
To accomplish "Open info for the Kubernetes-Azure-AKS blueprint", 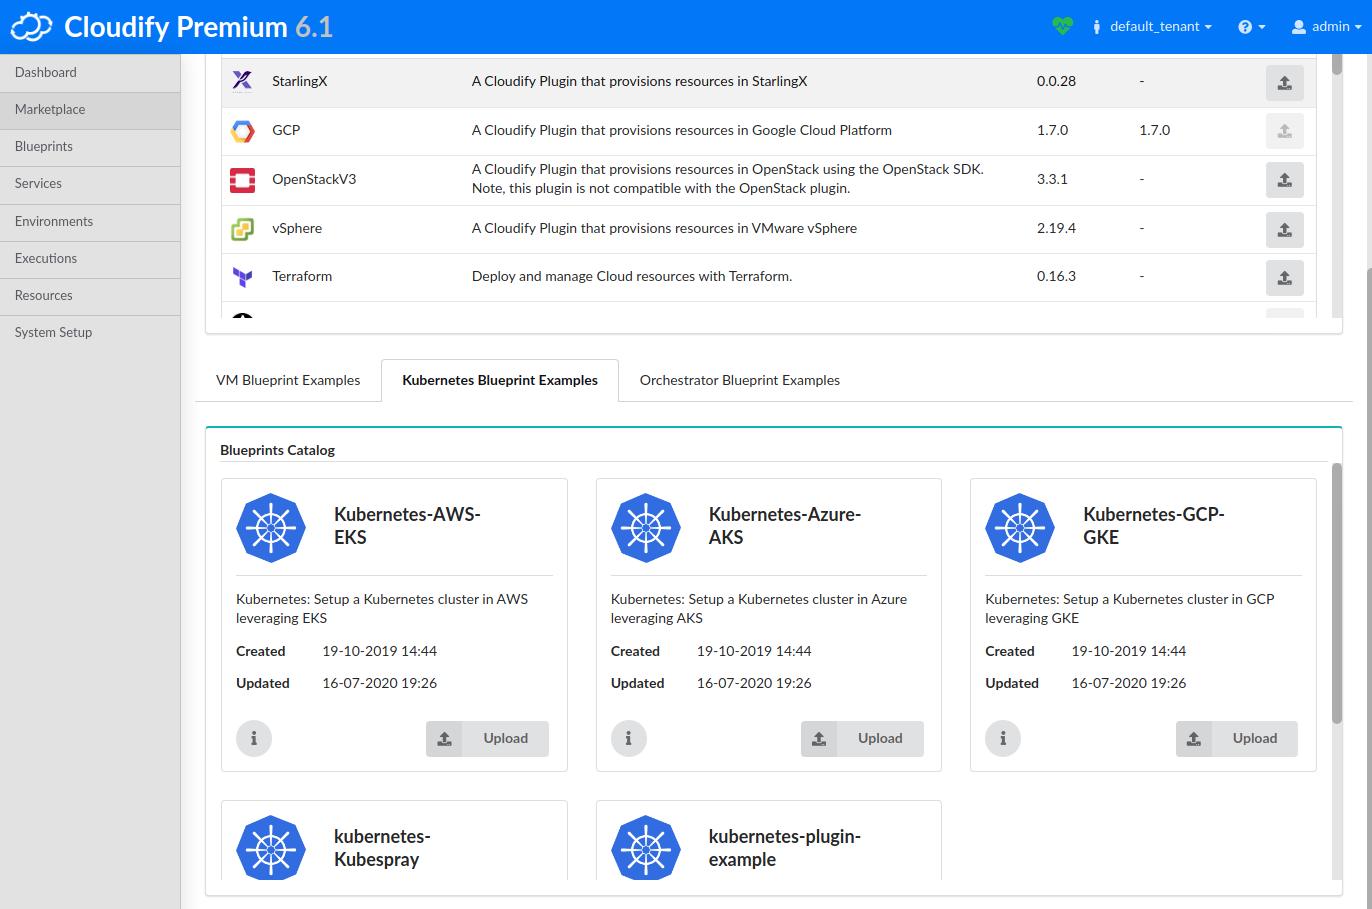I will tap(628, 738).
